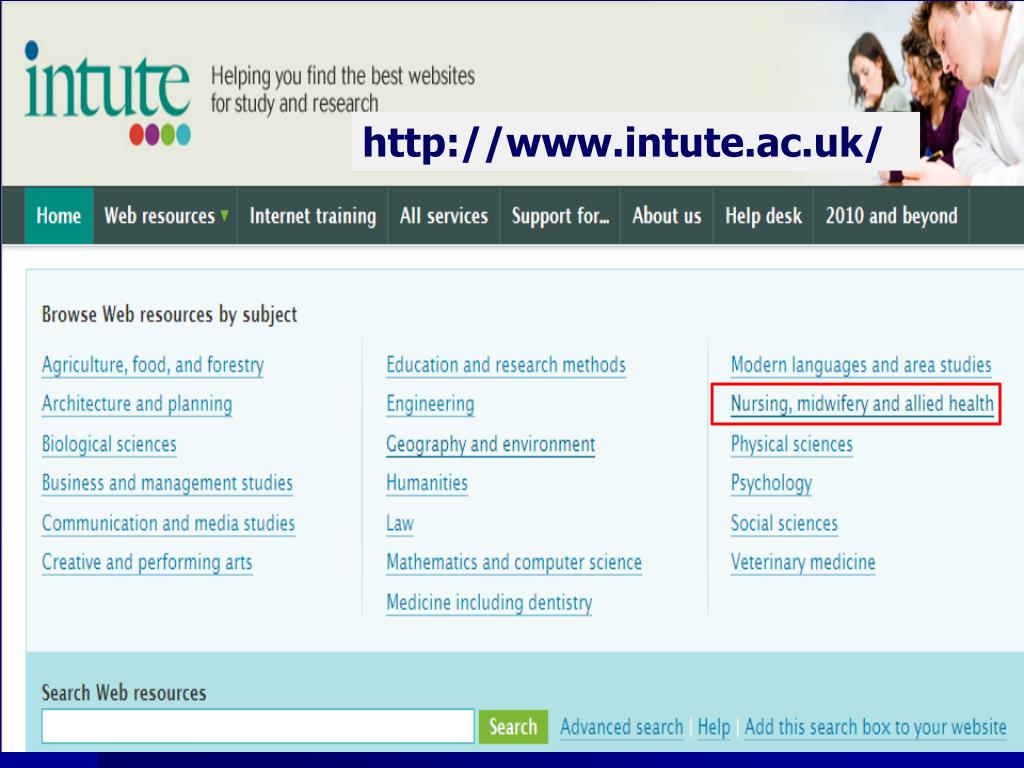Viewport: 1024px width, 768px height.
Task: Visit the Help desk
Action: (x=763, y=216)
